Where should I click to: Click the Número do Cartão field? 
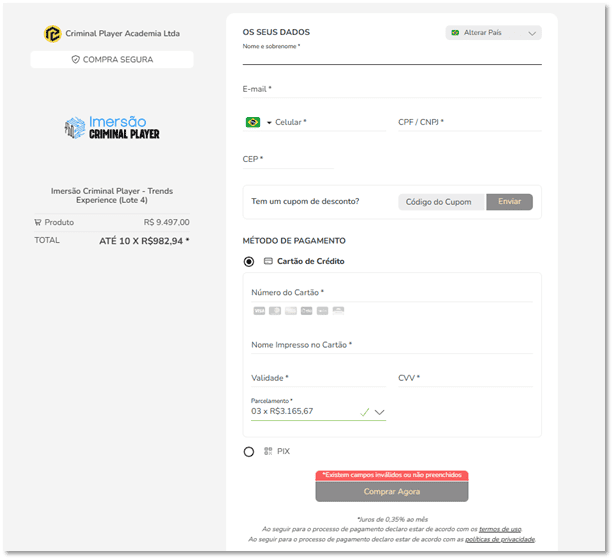(x=392, y=293)
